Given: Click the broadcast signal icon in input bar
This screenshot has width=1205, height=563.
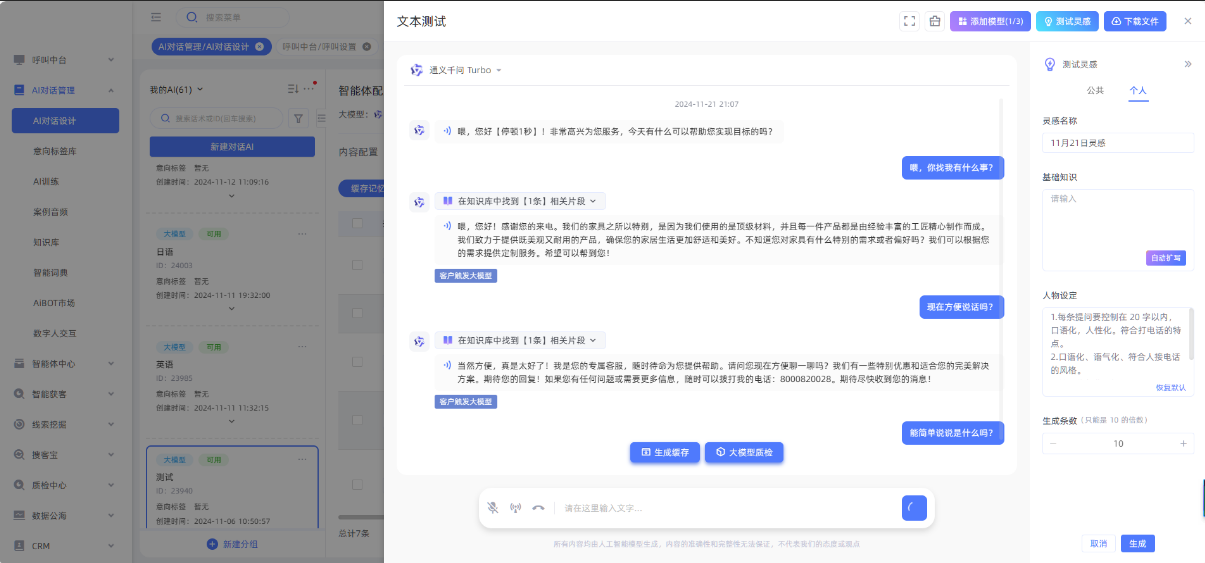Looking at the screenshot, I should click(515, 508).
